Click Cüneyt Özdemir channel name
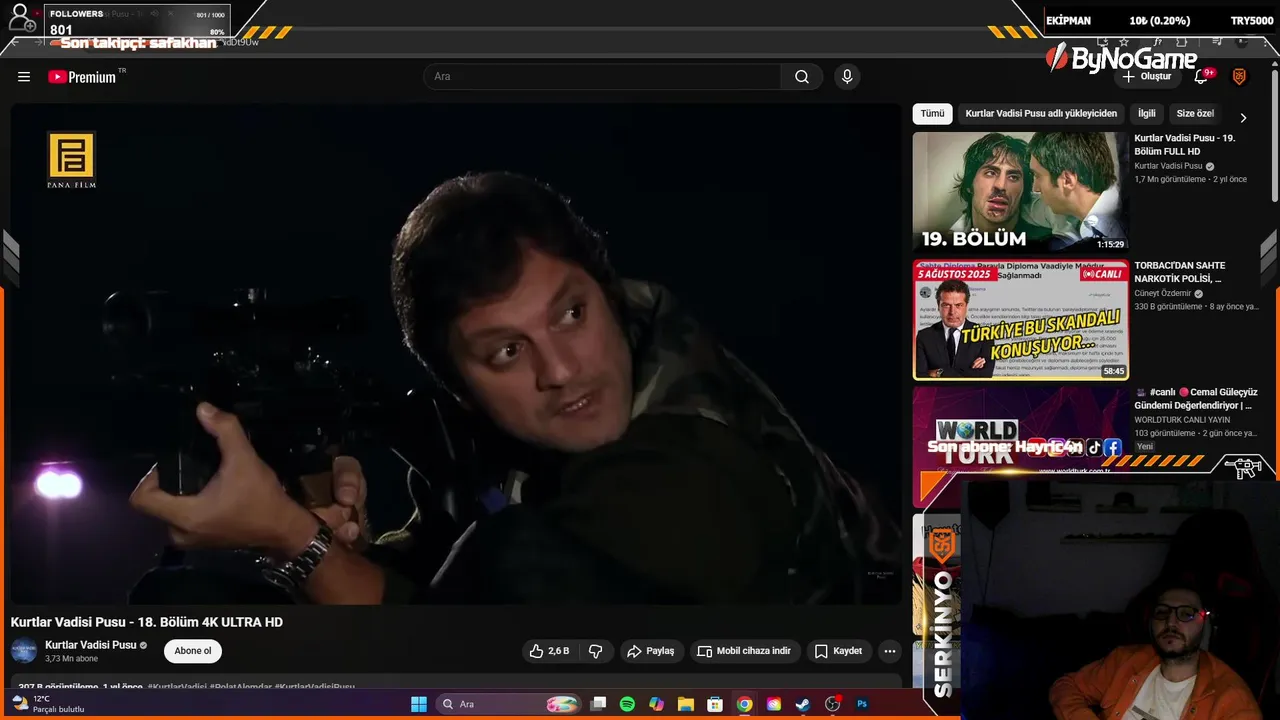 pos(1164,294)
